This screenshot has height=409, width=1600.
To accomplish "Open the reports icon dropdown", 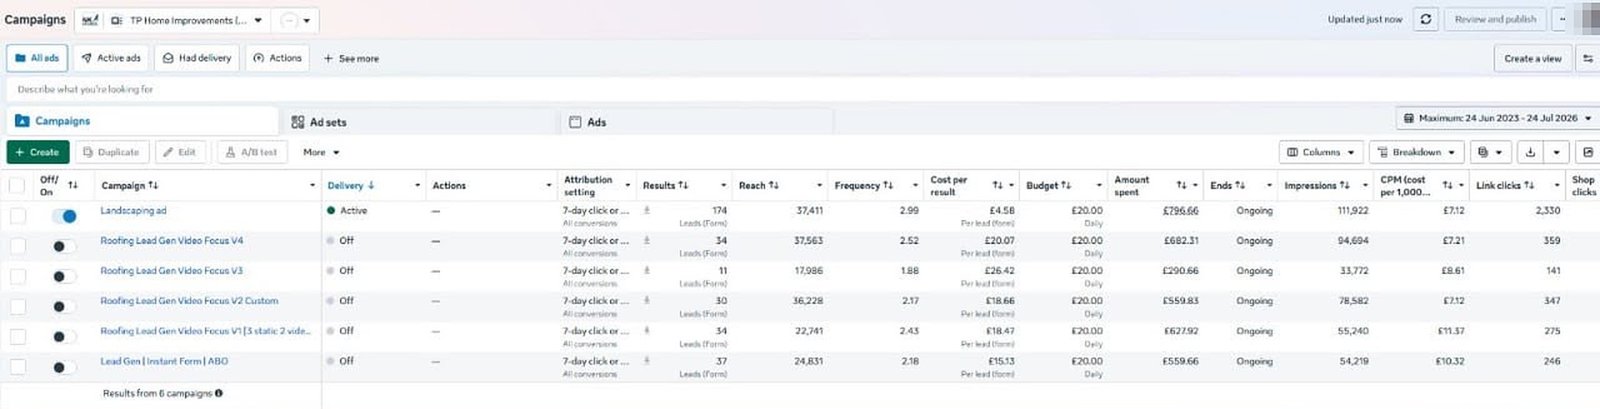I will coord(1490,152).
